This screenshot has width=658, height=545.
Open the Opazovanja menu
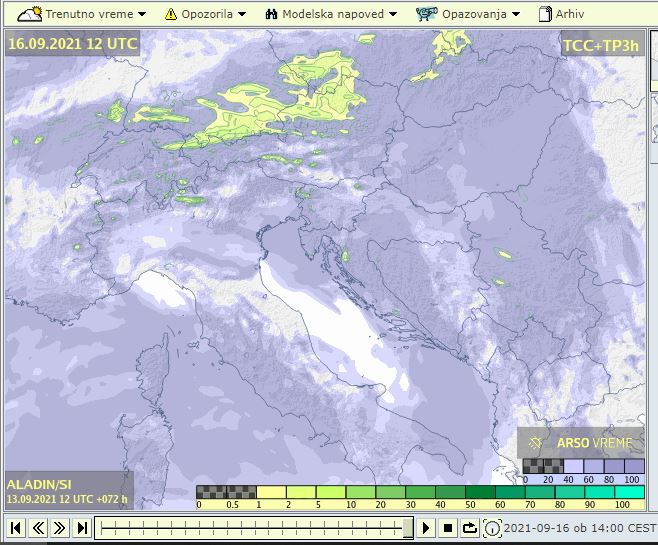pyautogui.click(x=481, y=14)
